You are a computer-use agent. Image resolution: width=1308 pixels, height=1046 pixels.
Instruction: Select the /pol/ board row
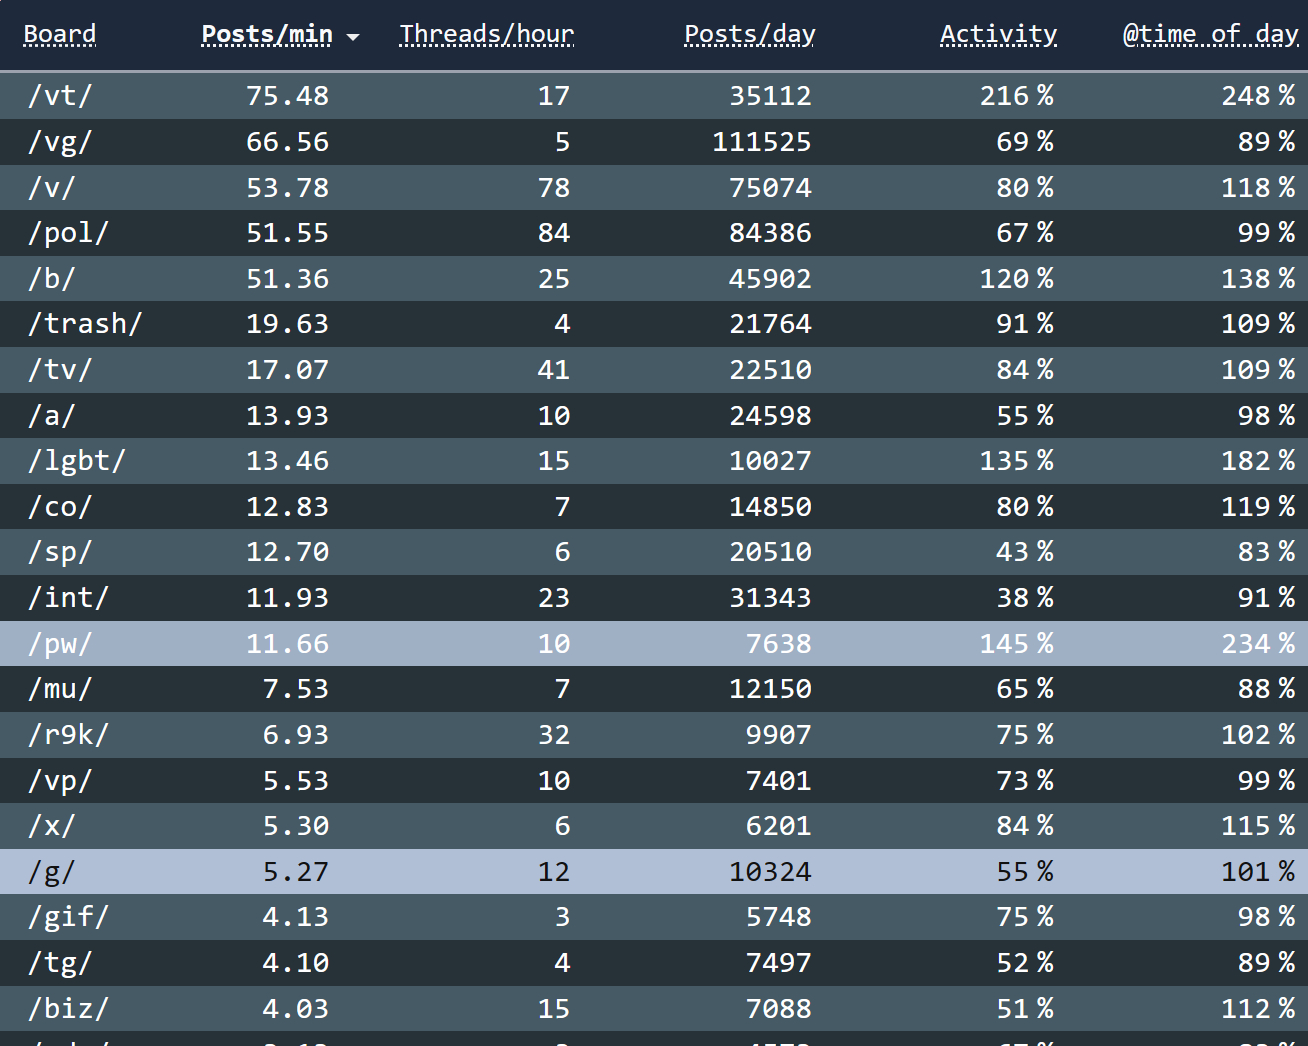[654, 233]
